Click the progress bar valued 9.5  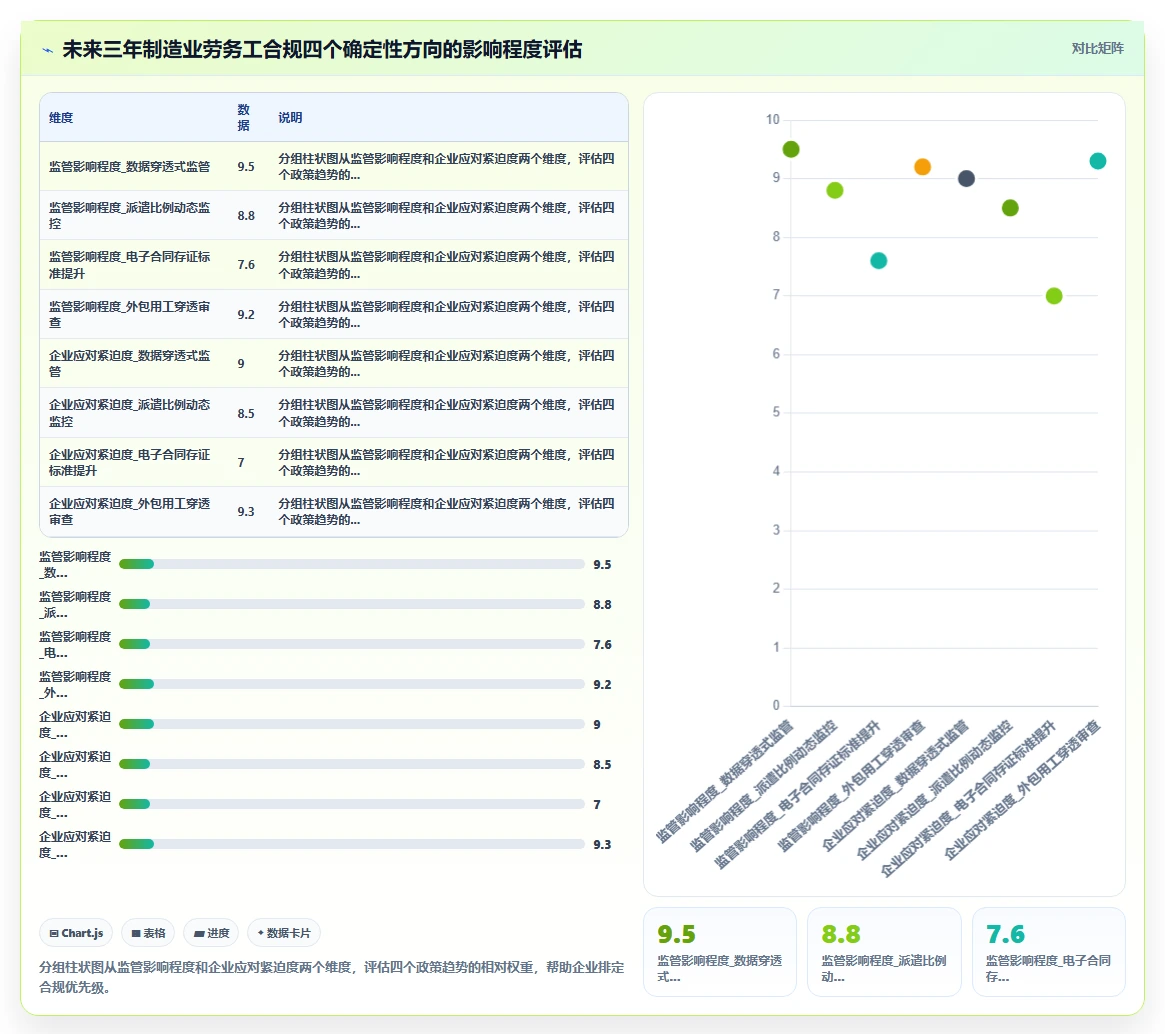351,565
